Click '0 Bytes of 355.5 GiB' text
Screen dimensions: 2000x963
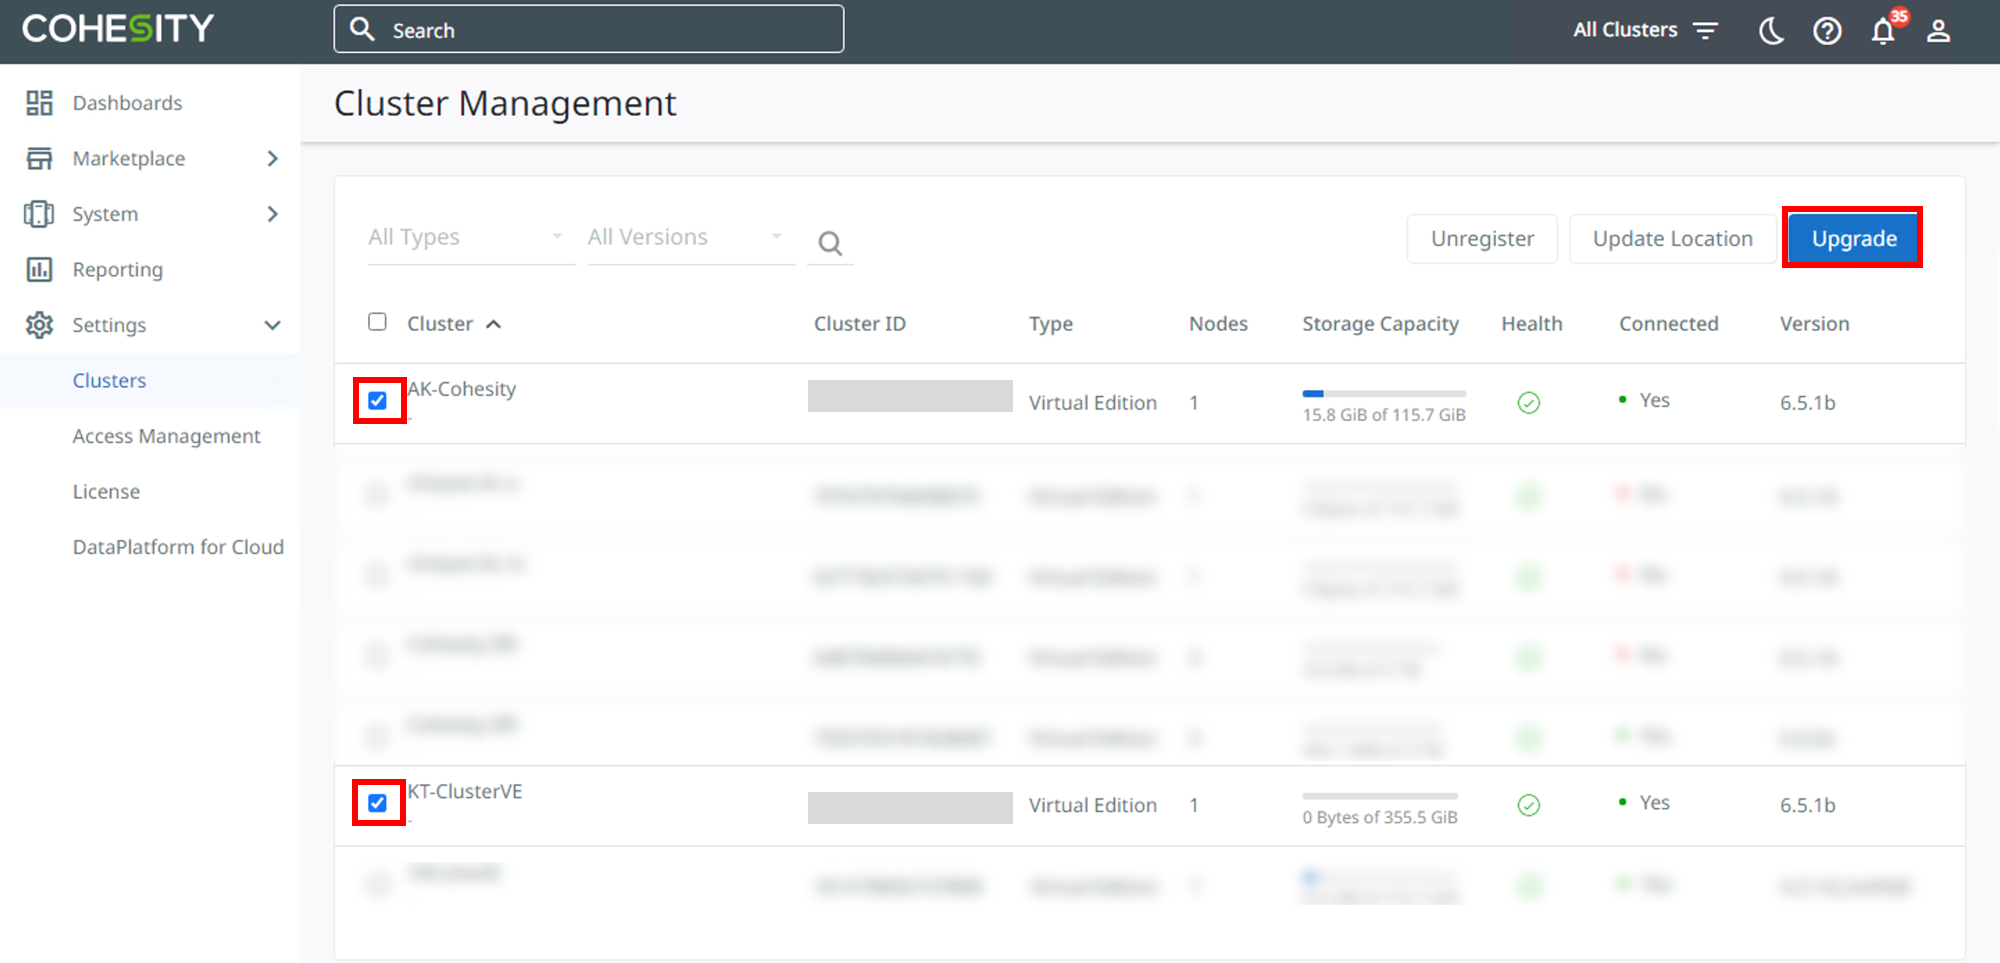[1379, 817]
